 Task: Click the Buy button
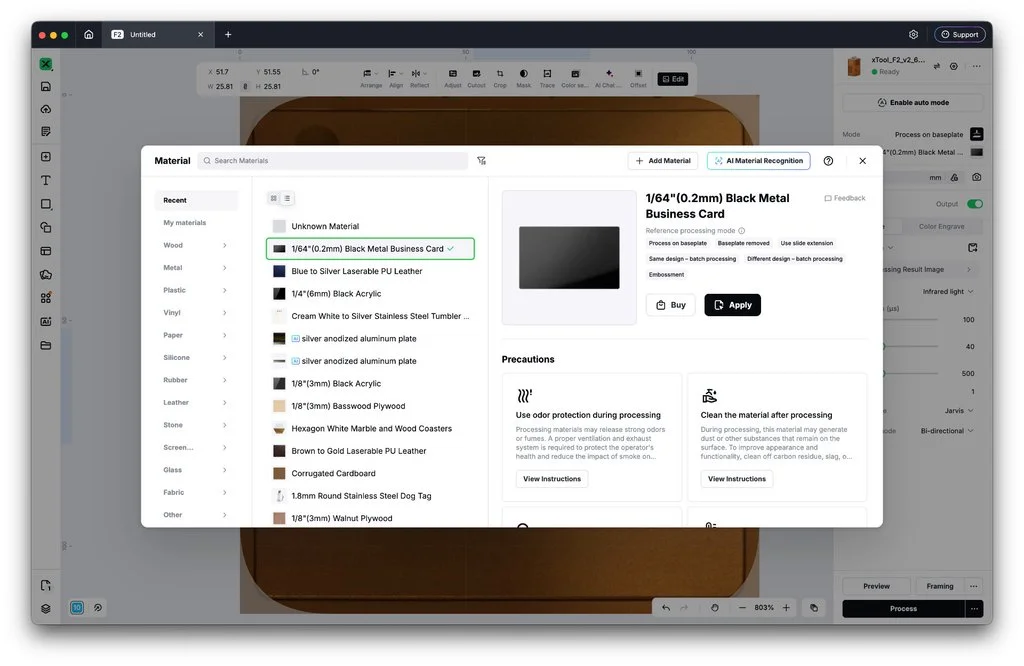pyautogui.click(x=671, y=305)
